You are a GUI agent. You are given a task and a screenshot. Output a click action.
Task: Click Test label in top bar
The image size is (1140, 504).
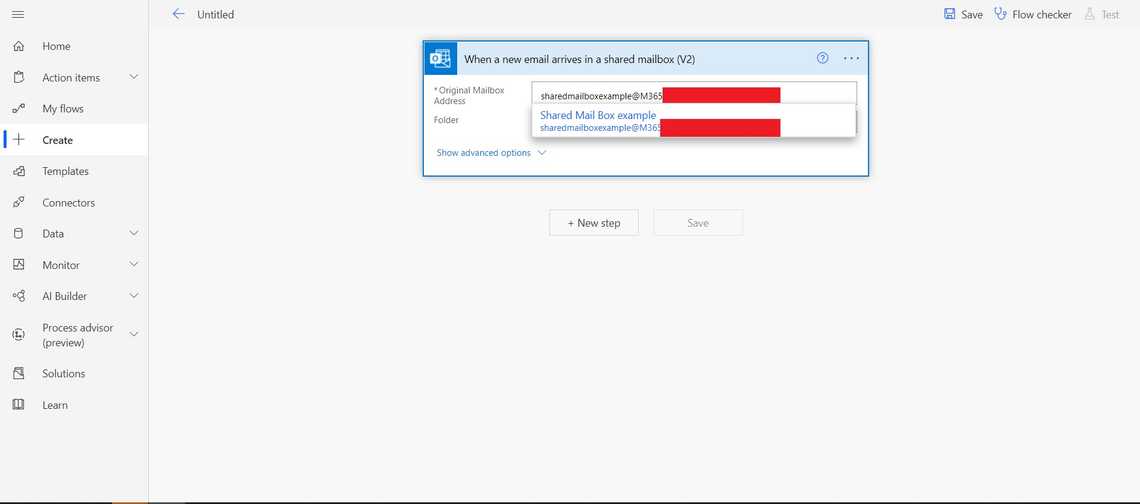coord(1110,15)
